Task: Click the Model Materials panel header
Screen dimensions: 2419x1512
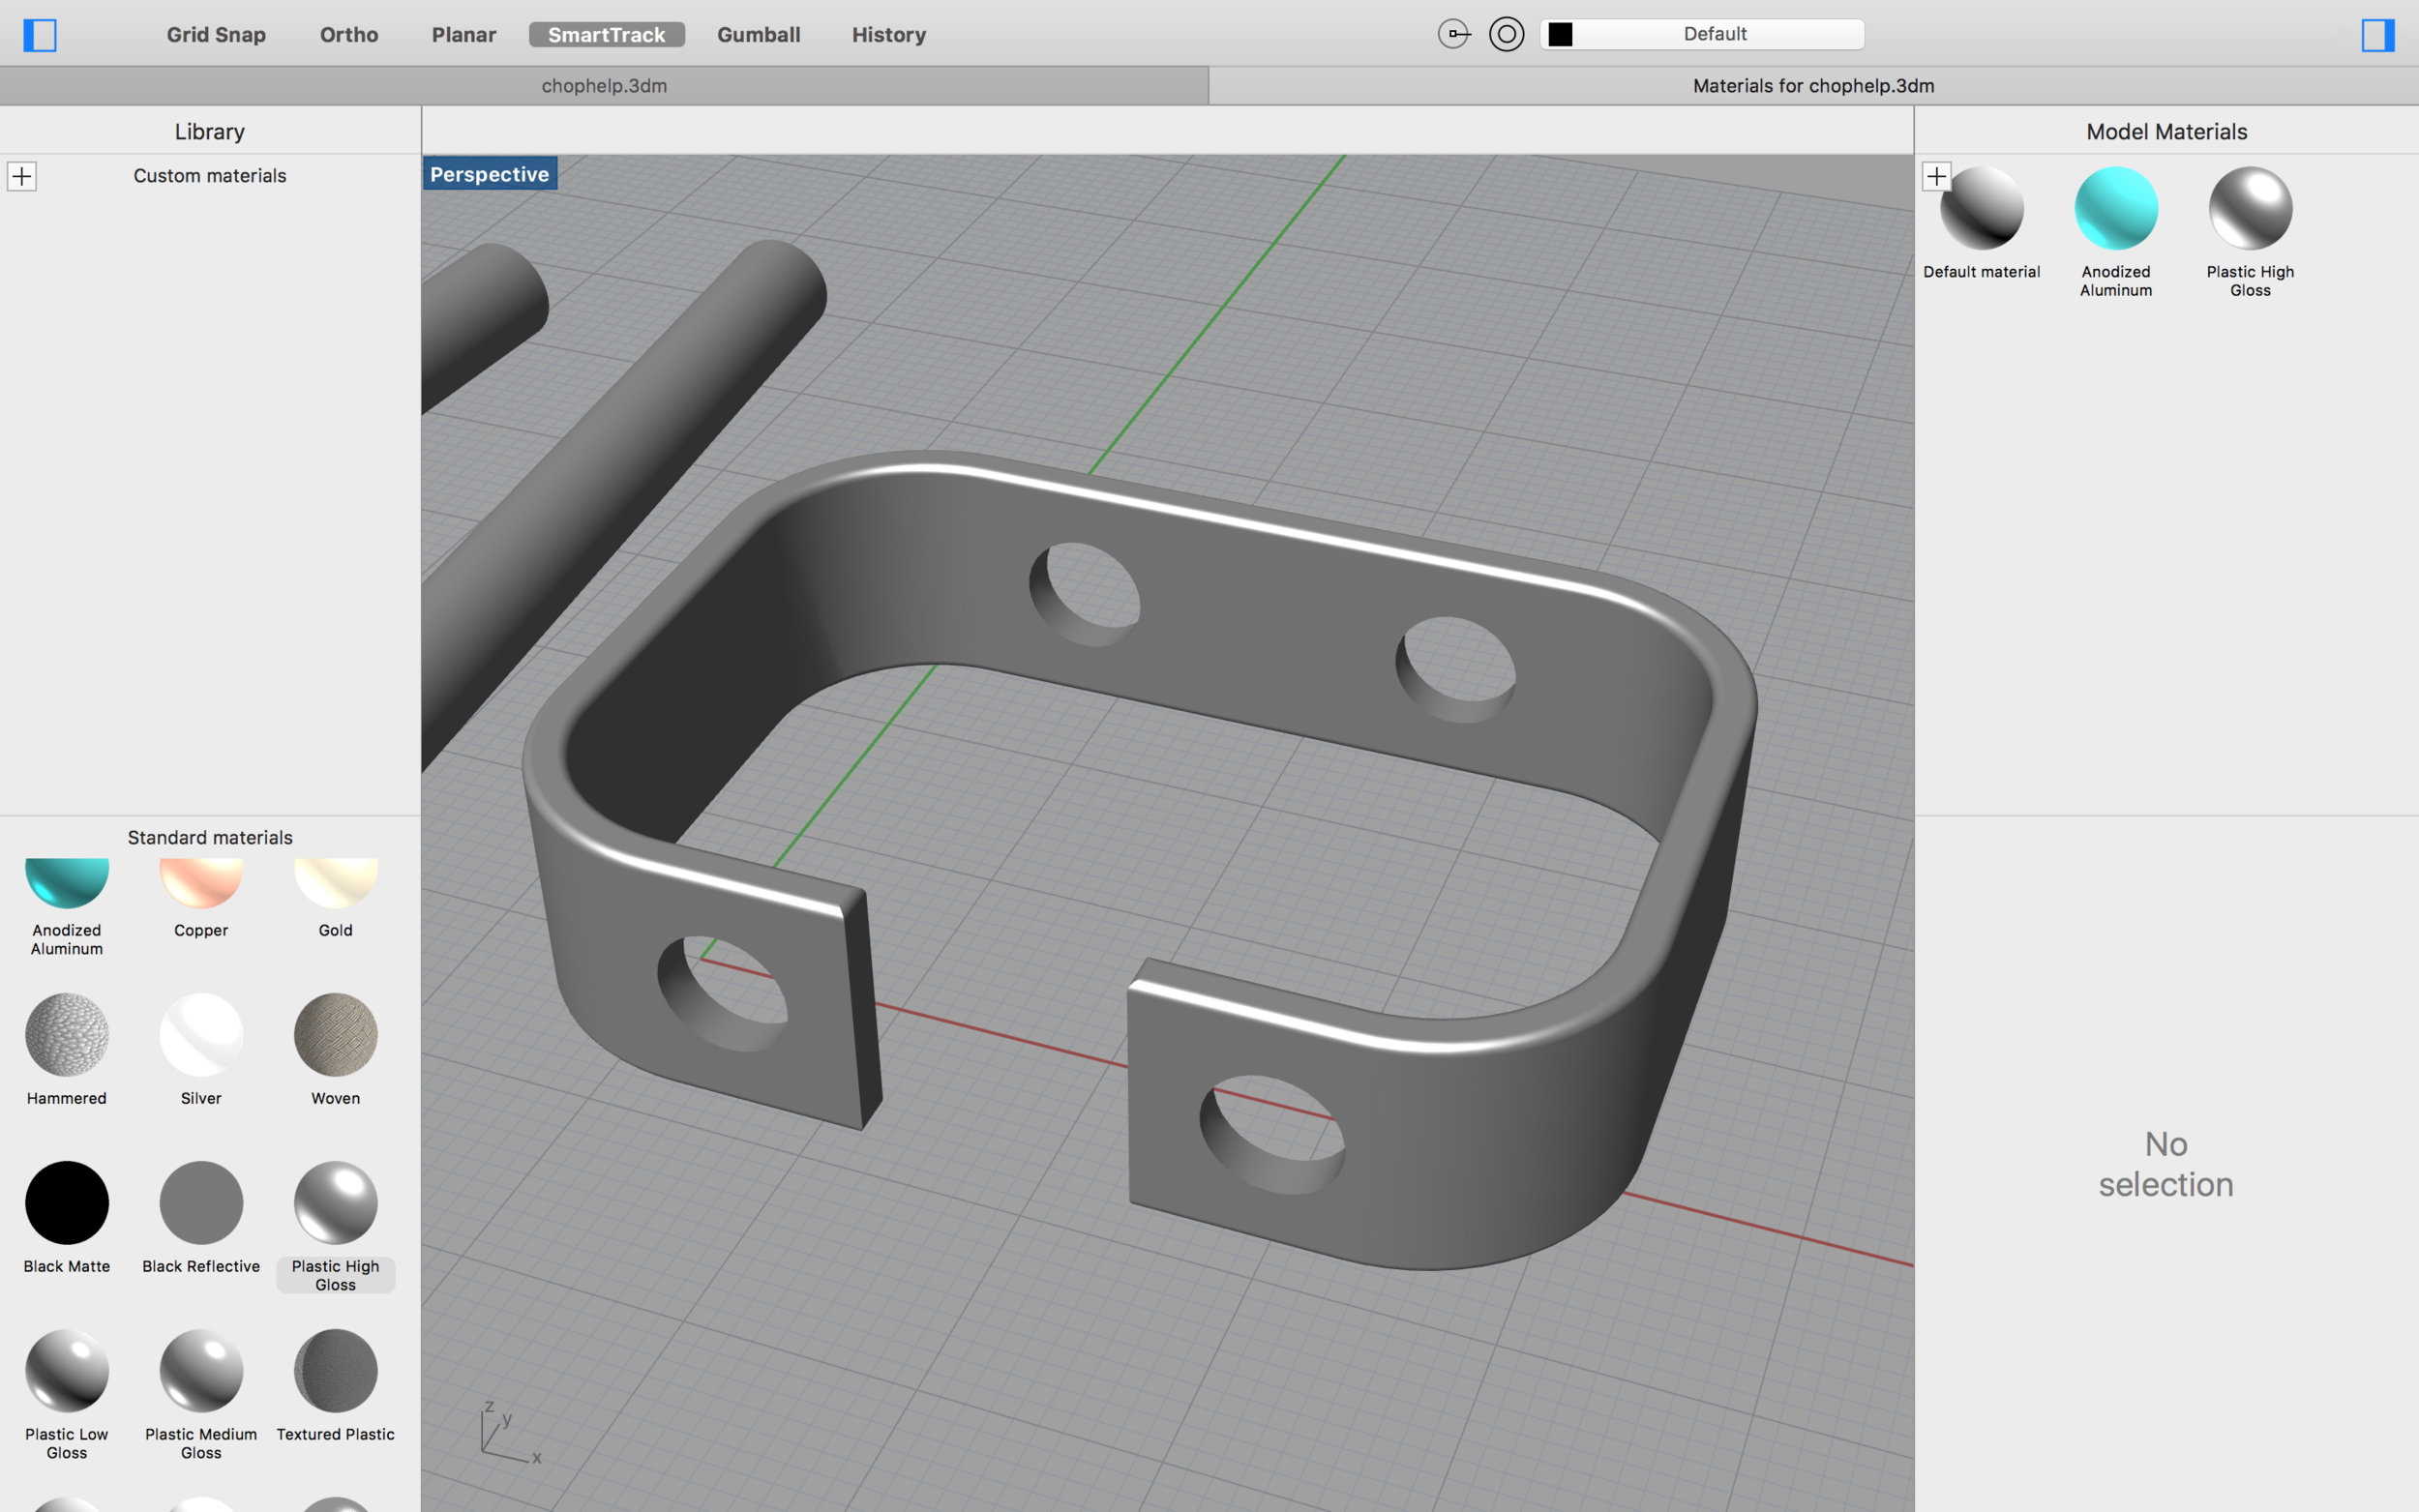Action: click(2166, 131)
